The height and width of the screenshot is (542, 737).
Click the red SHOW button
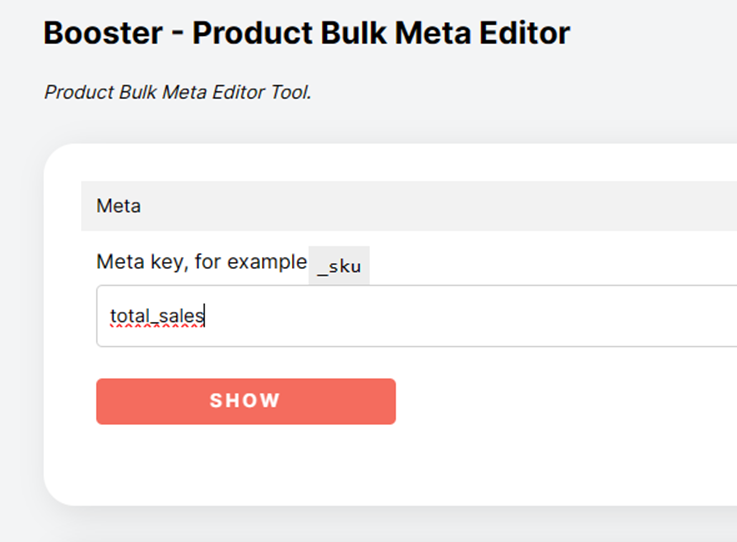[246, 401]
